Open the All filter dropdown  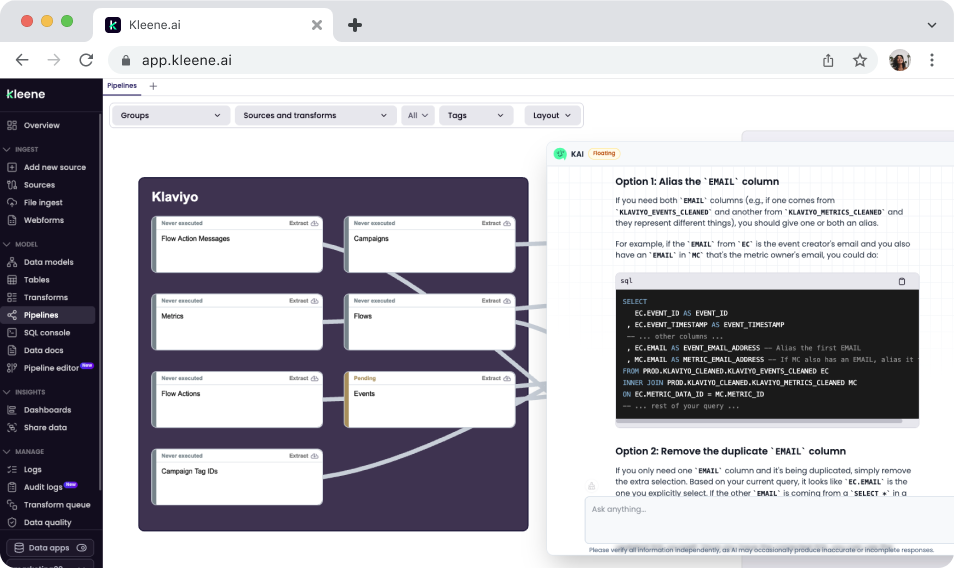point(417,116)
